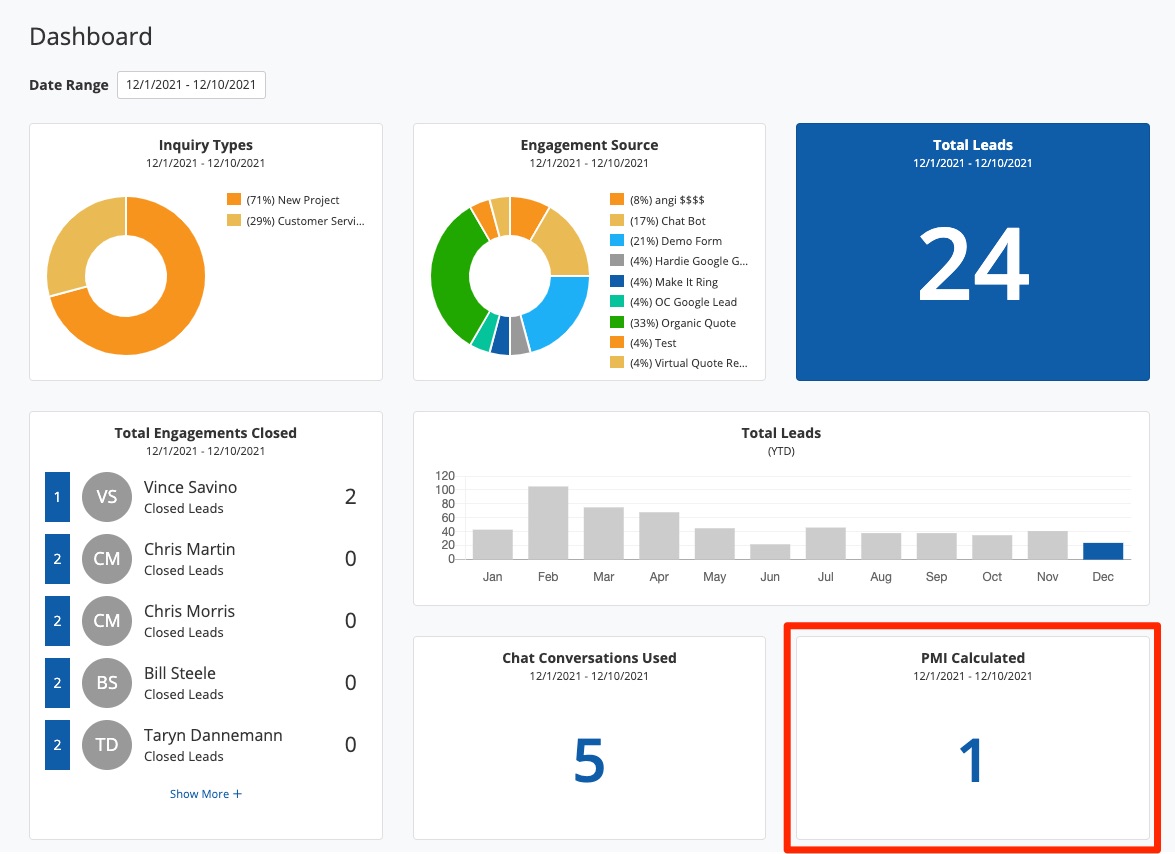This screenshot has height=854, width=1175.
Task: Click the Chat Bot legend swatch
Action: point(617,221)
